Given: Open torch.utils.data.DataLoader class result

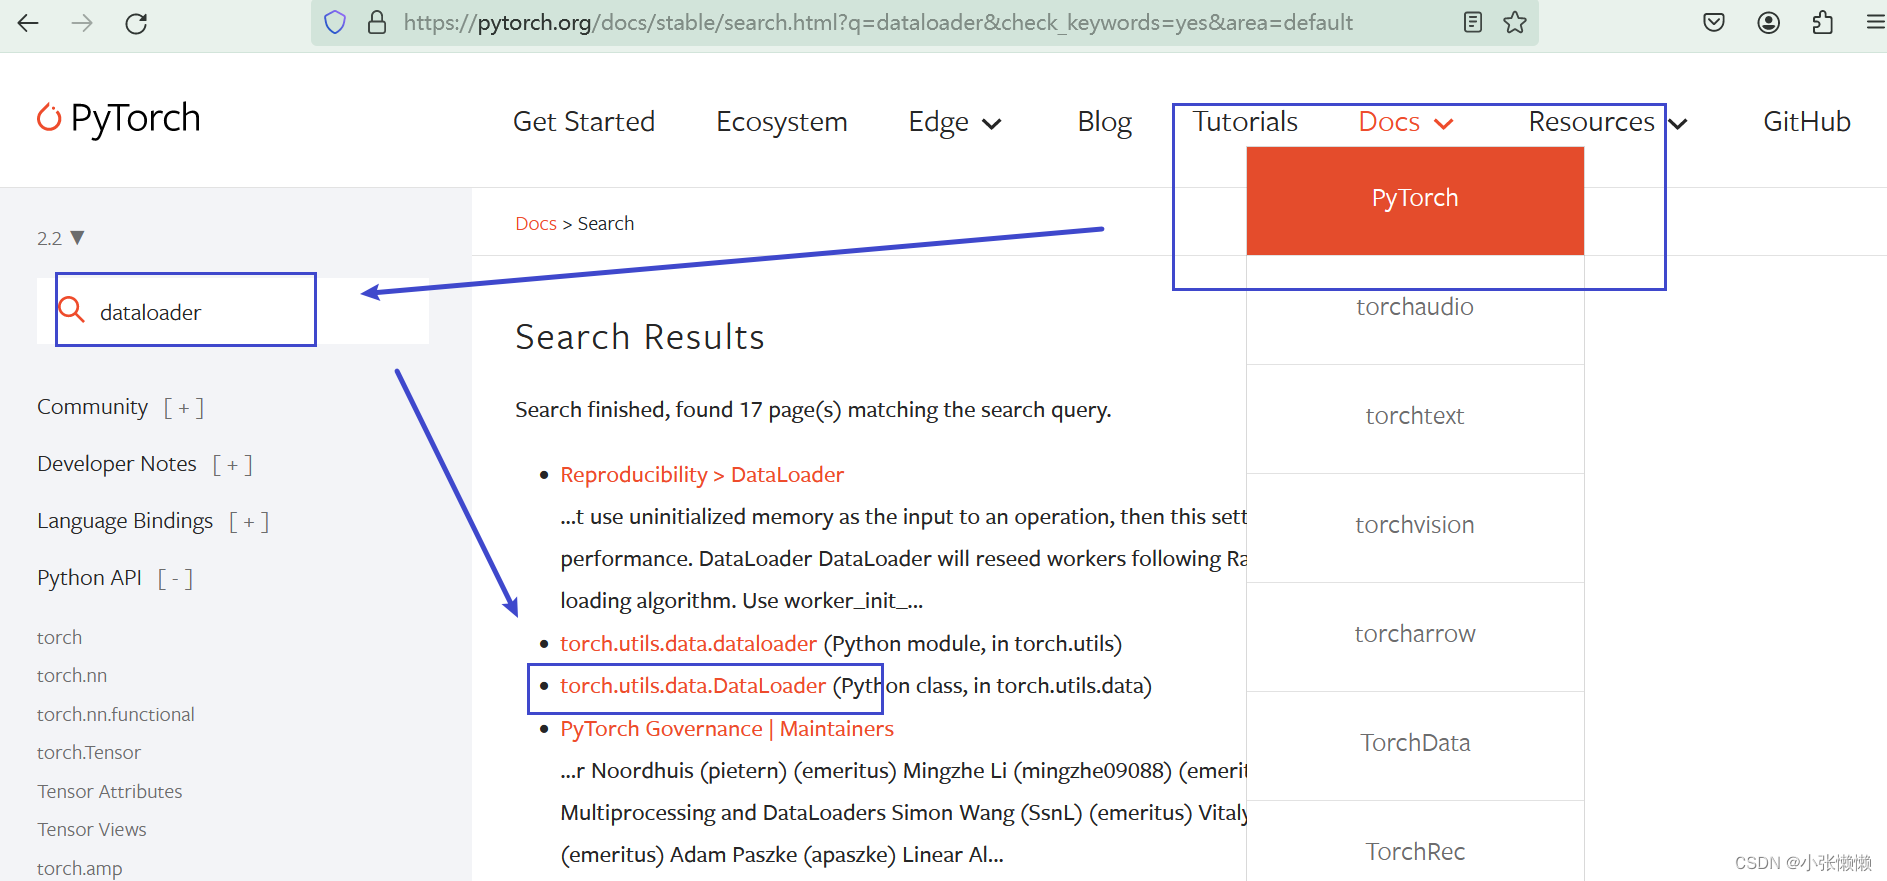Looking at the screenshot, I should coord(693,686).
